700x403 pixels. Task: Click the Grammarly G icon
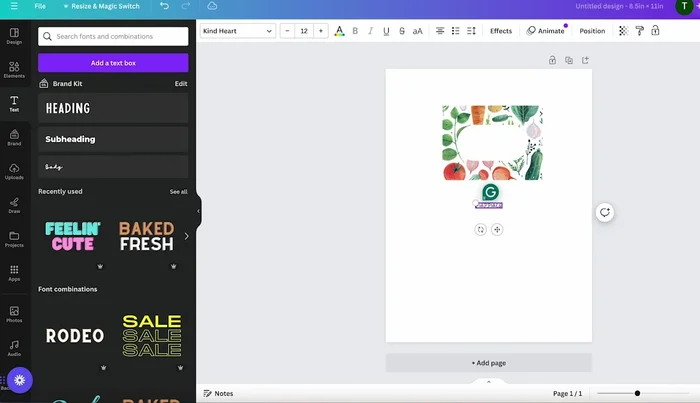tap(490, 192)
